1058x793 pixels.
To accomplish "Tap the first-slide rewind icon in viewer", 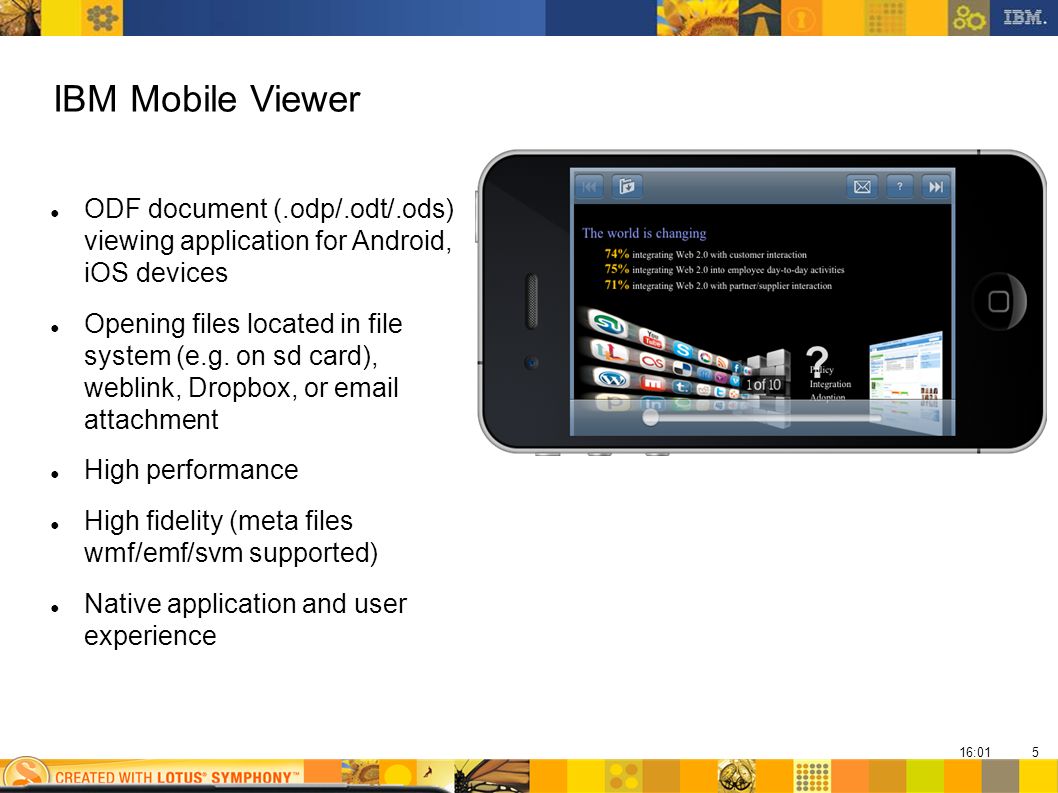I will (590, 186).
